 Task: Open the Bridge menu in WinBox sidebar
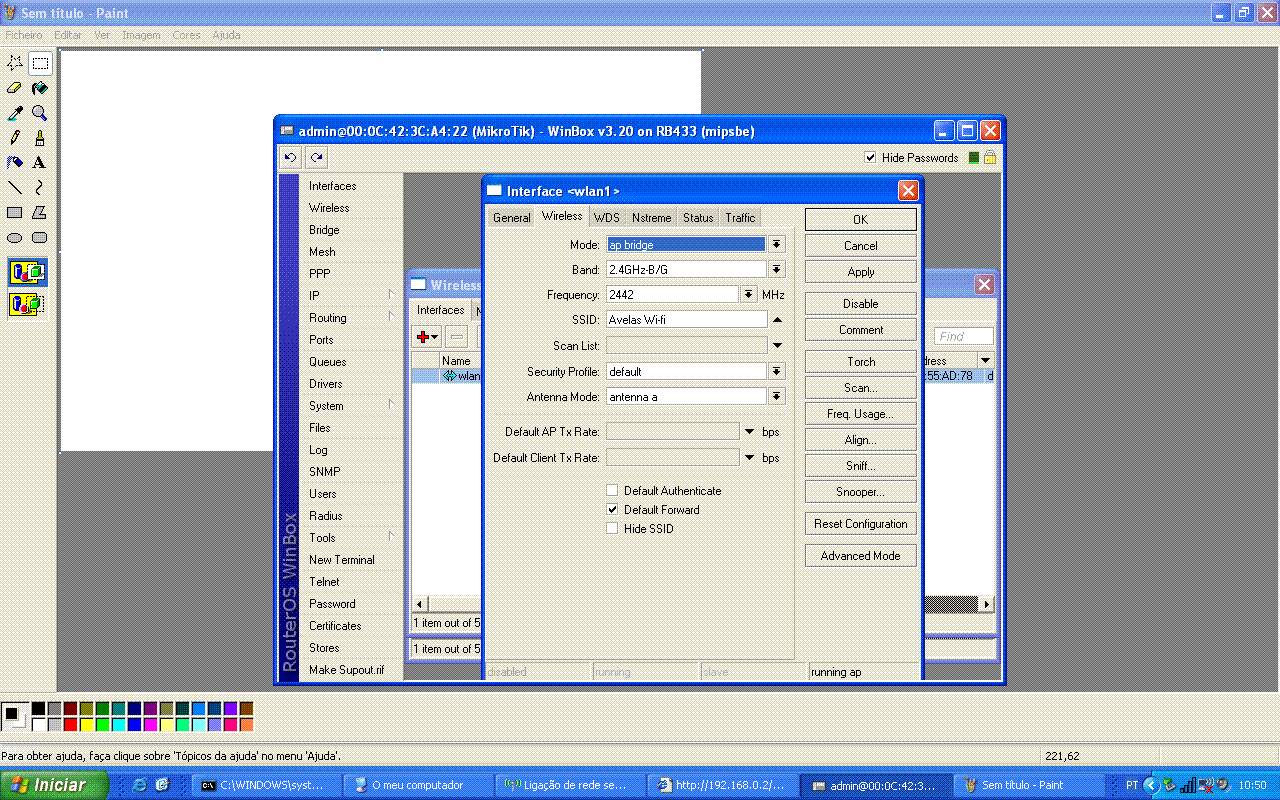[324, 230]
